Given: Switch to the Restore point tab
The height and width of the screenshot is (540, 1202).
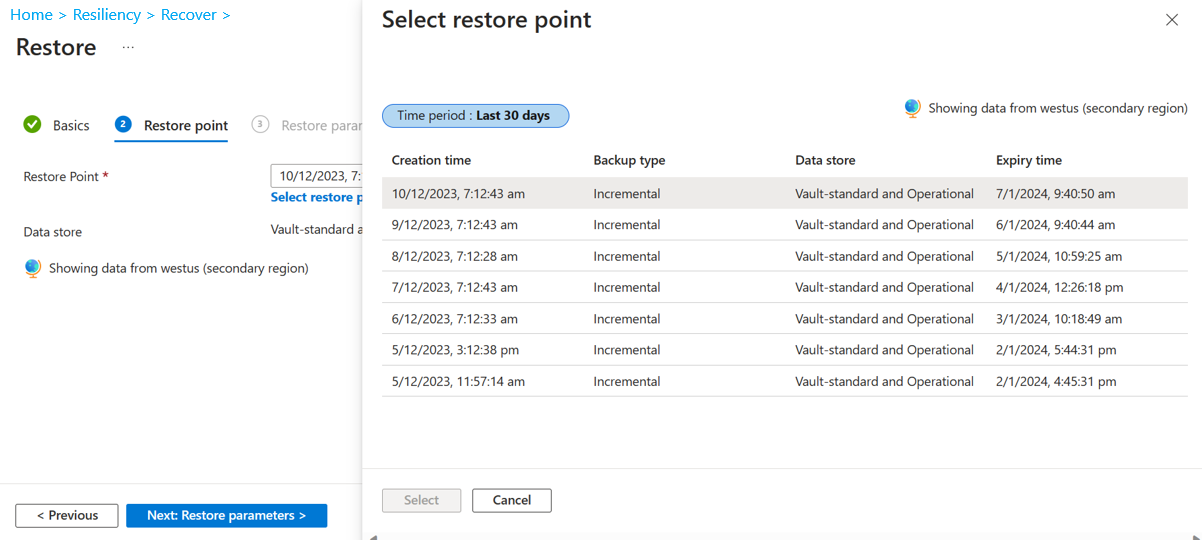Looking at the screenshot, I should 185,126.
